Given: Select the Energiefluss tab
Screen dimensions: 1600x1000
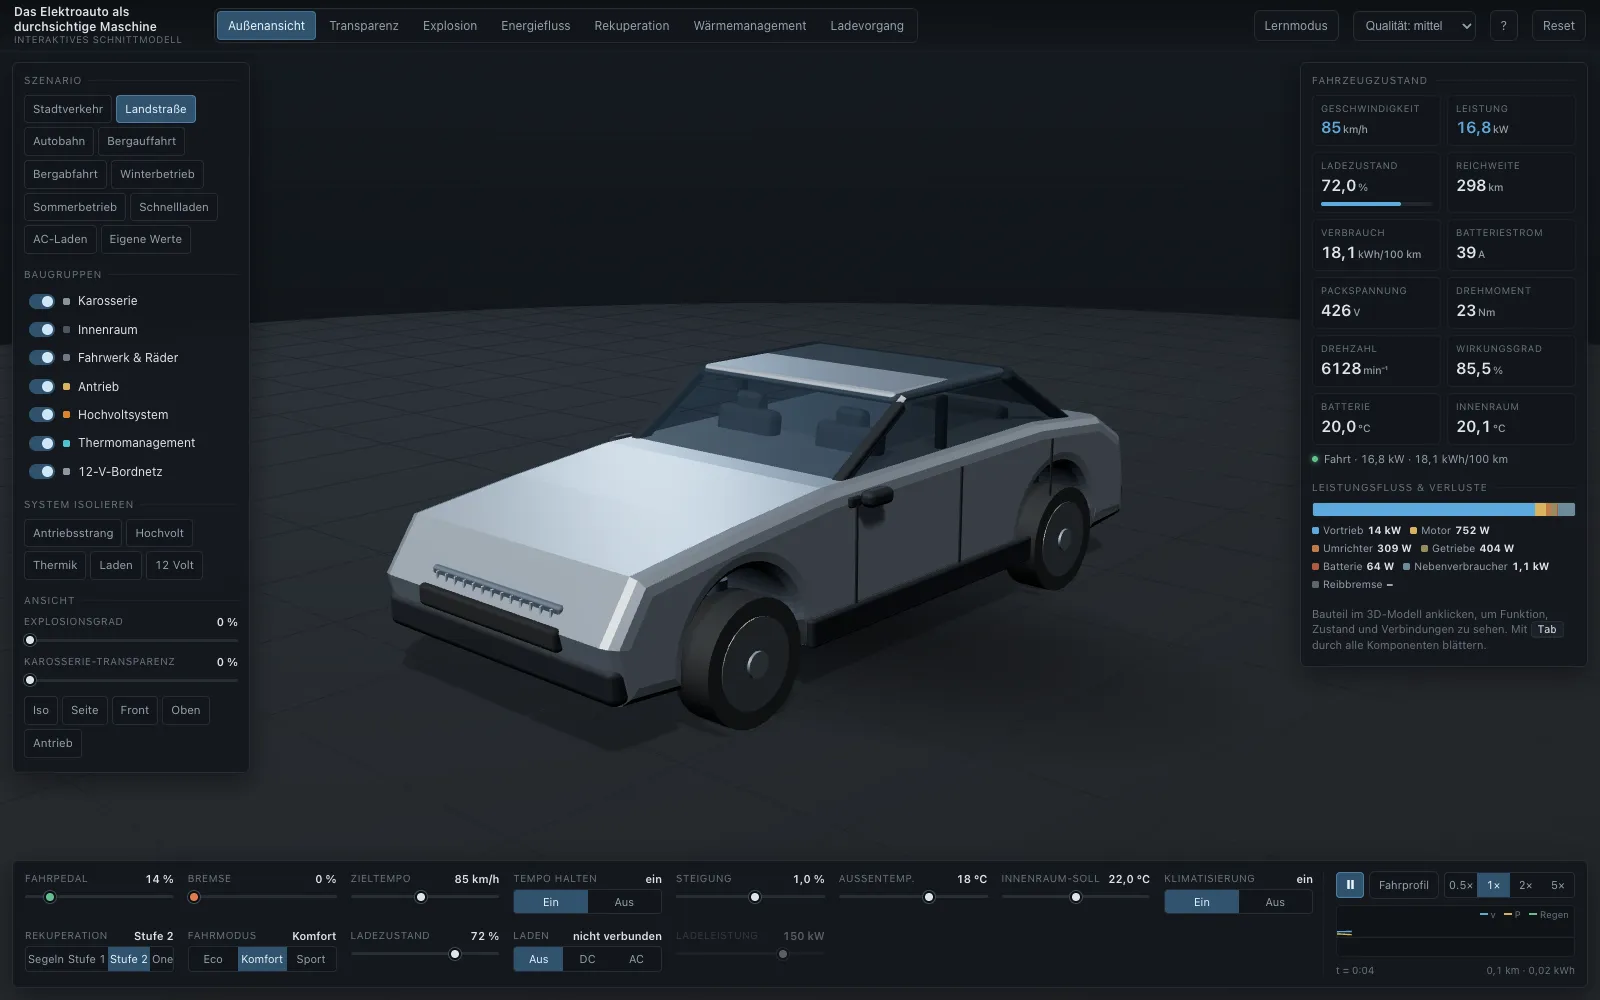Looking at the screenshot, I should pyautogui.click(x=536, y=26).
